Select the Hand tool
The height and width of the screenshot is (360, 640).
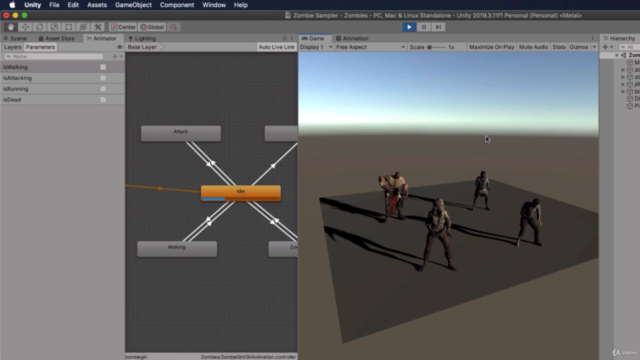click(11, 27)
